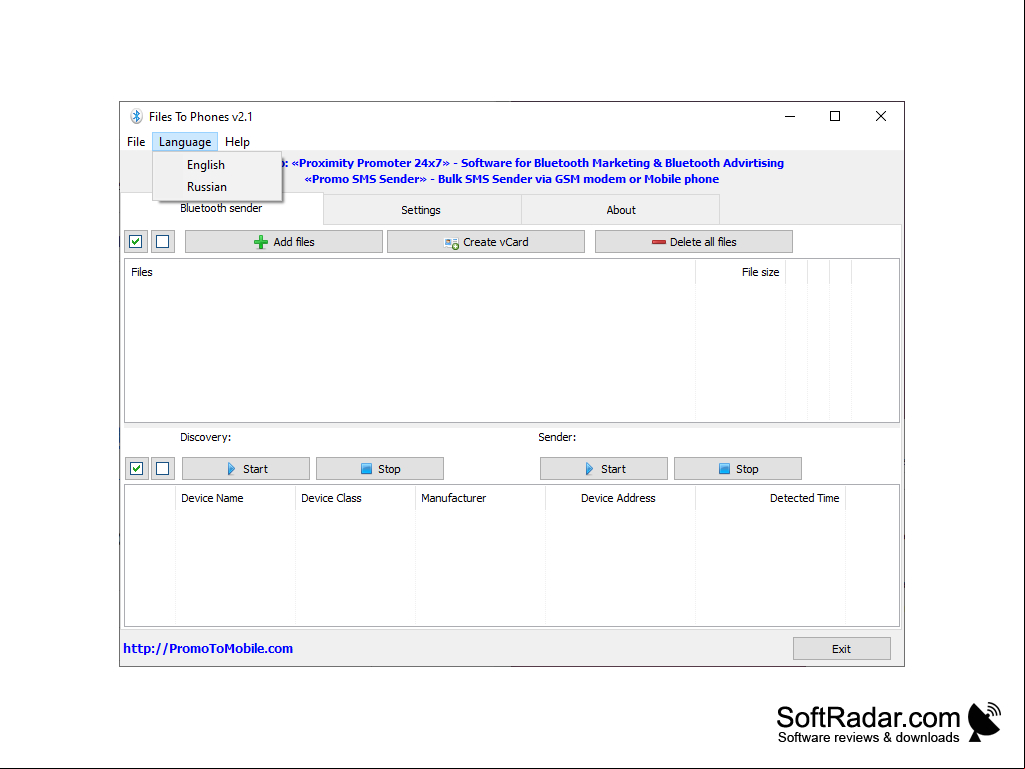Uncheck all files with empty box
The height and width of the screenshot is (769, 1025).
click(163, 241)
